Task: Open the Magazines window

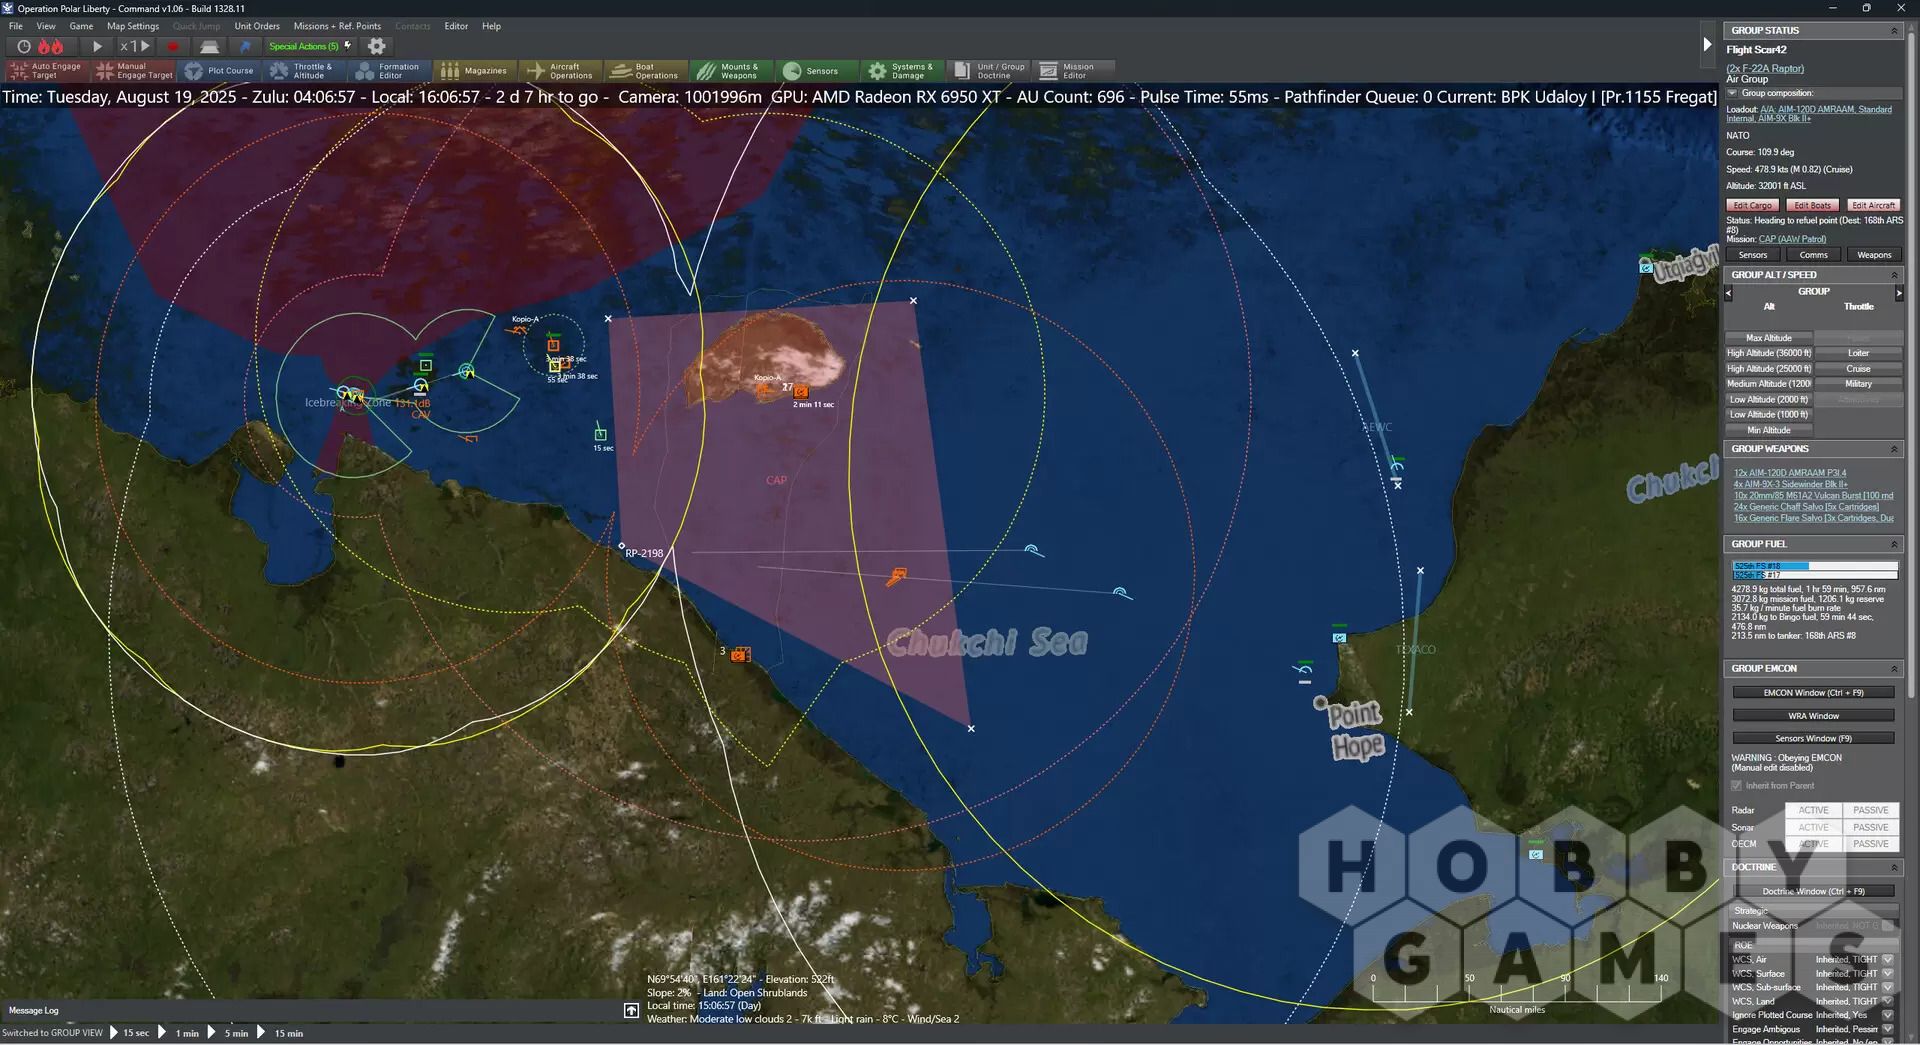Action: (x=475, y=71)
